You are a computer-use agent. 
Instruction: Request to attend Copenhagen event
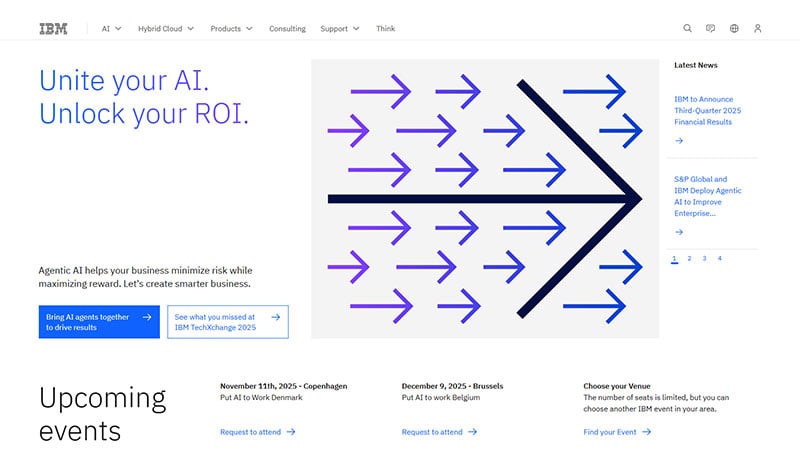(257, 432)
